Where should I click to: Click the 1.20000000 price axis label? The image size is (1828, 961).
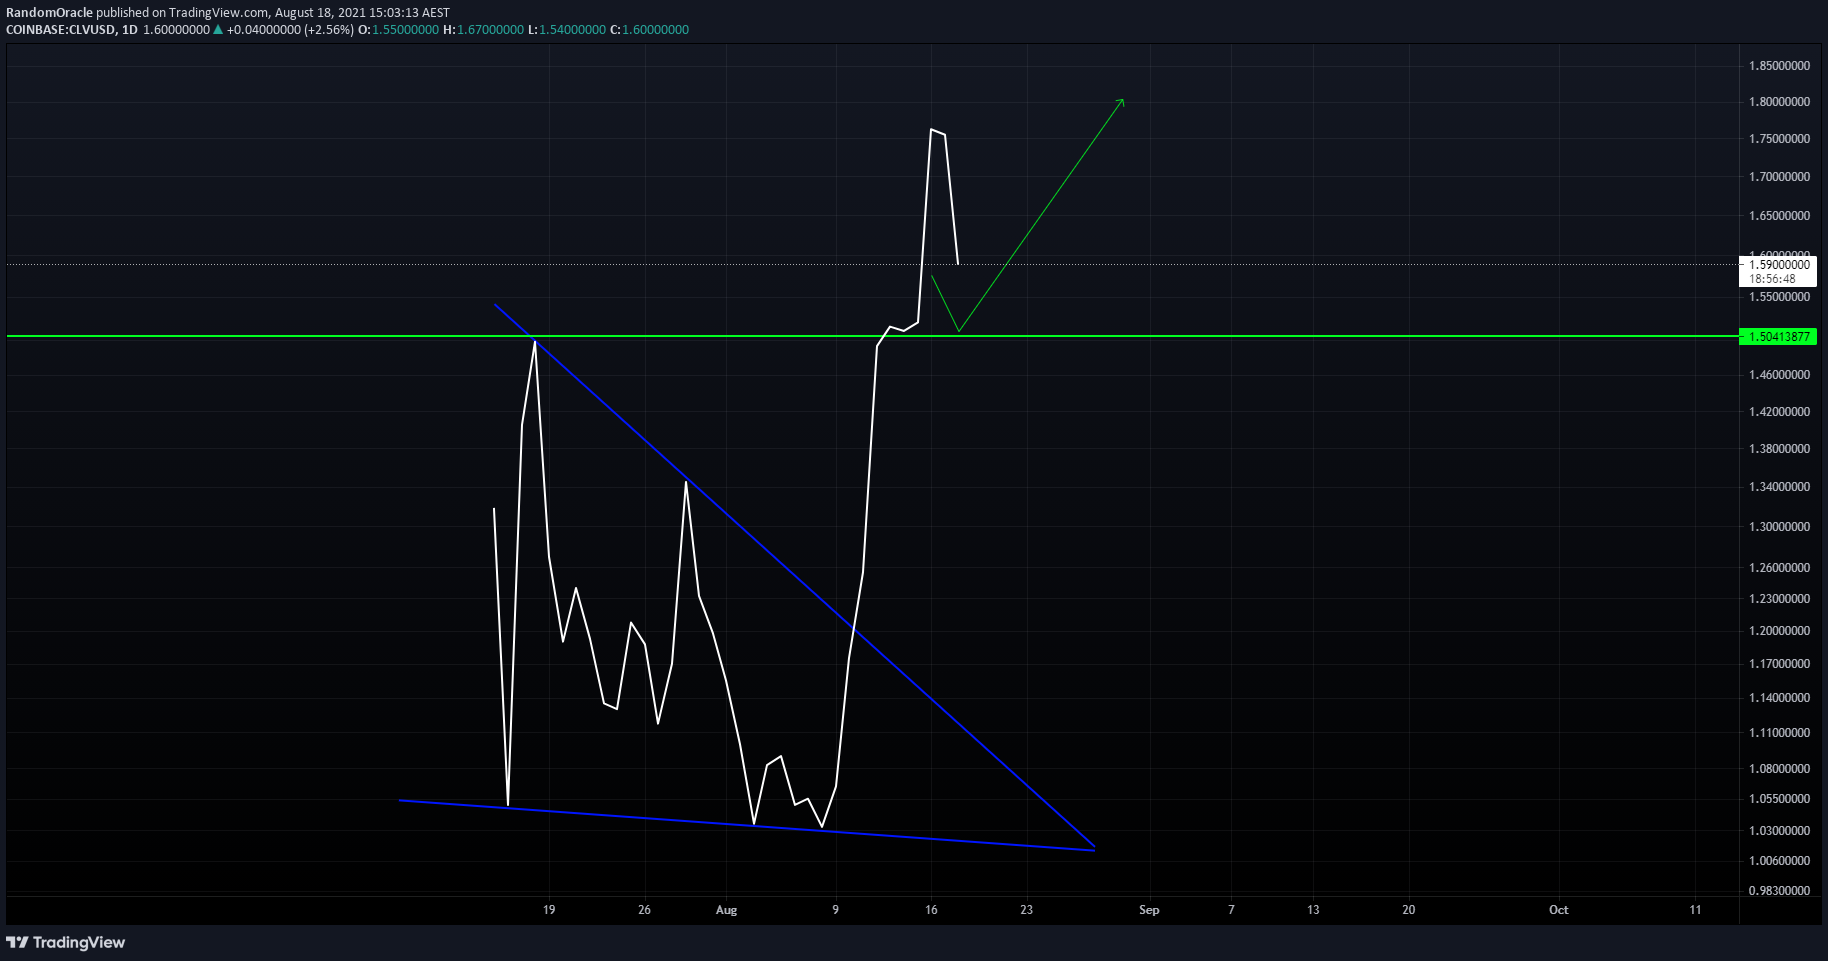[1779, 631]
